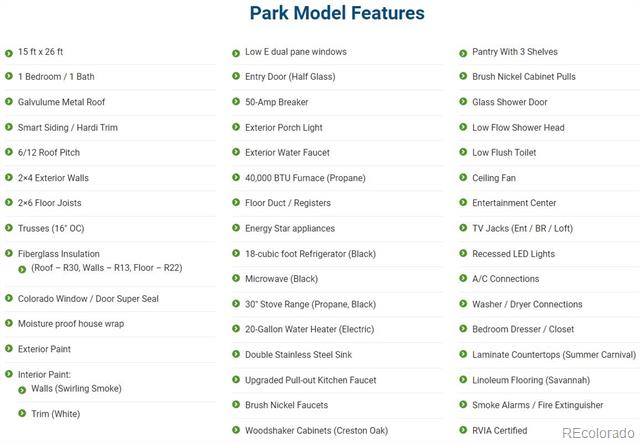The height and width of the screenshot is (442, 640).
Task: Click the green icon beside Microwave (Black)
Action: tap(236, 278)
